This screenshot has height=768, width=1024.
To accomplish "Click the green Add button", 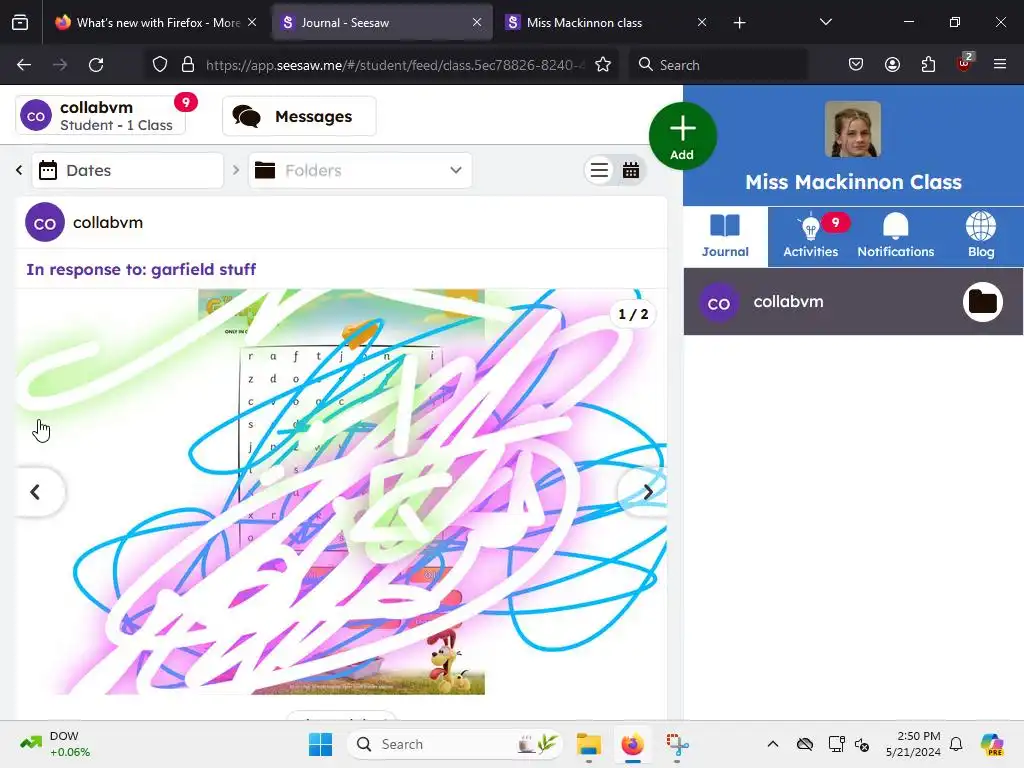I will (x=682, y=136).
